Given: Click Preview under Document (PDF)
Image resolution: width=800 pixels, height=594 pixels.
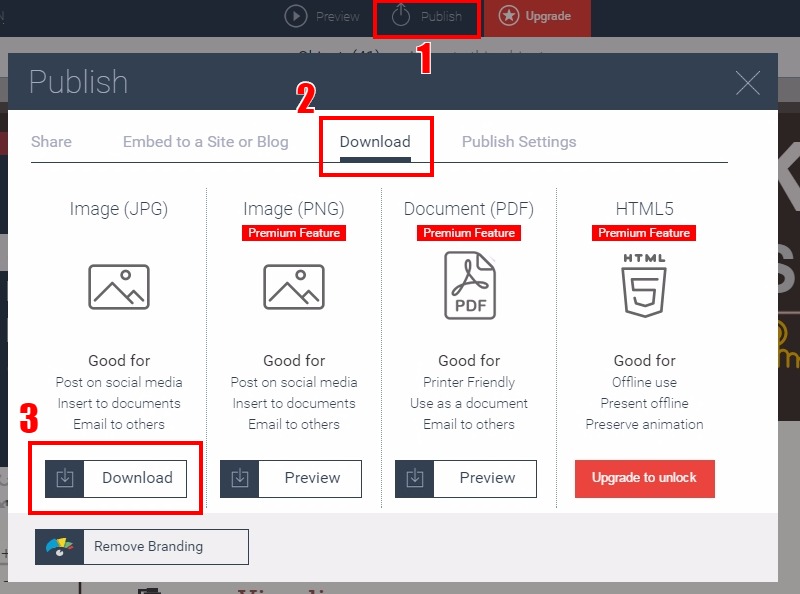Looking at the screenshot, I should tap(466, 479).
